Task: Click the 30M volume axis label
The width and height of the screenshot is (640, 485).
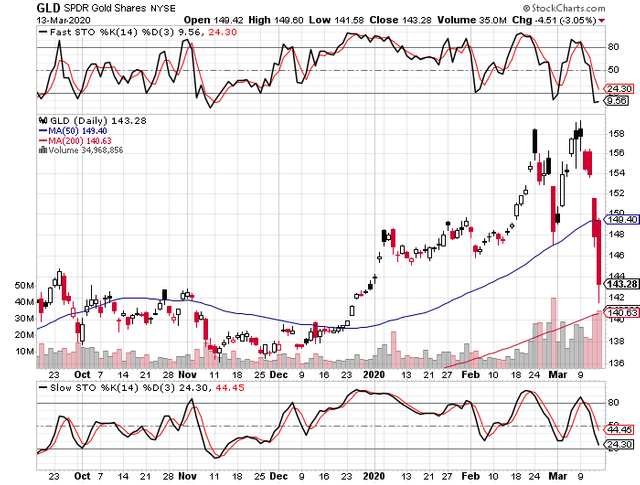Action: pos(24,318)
